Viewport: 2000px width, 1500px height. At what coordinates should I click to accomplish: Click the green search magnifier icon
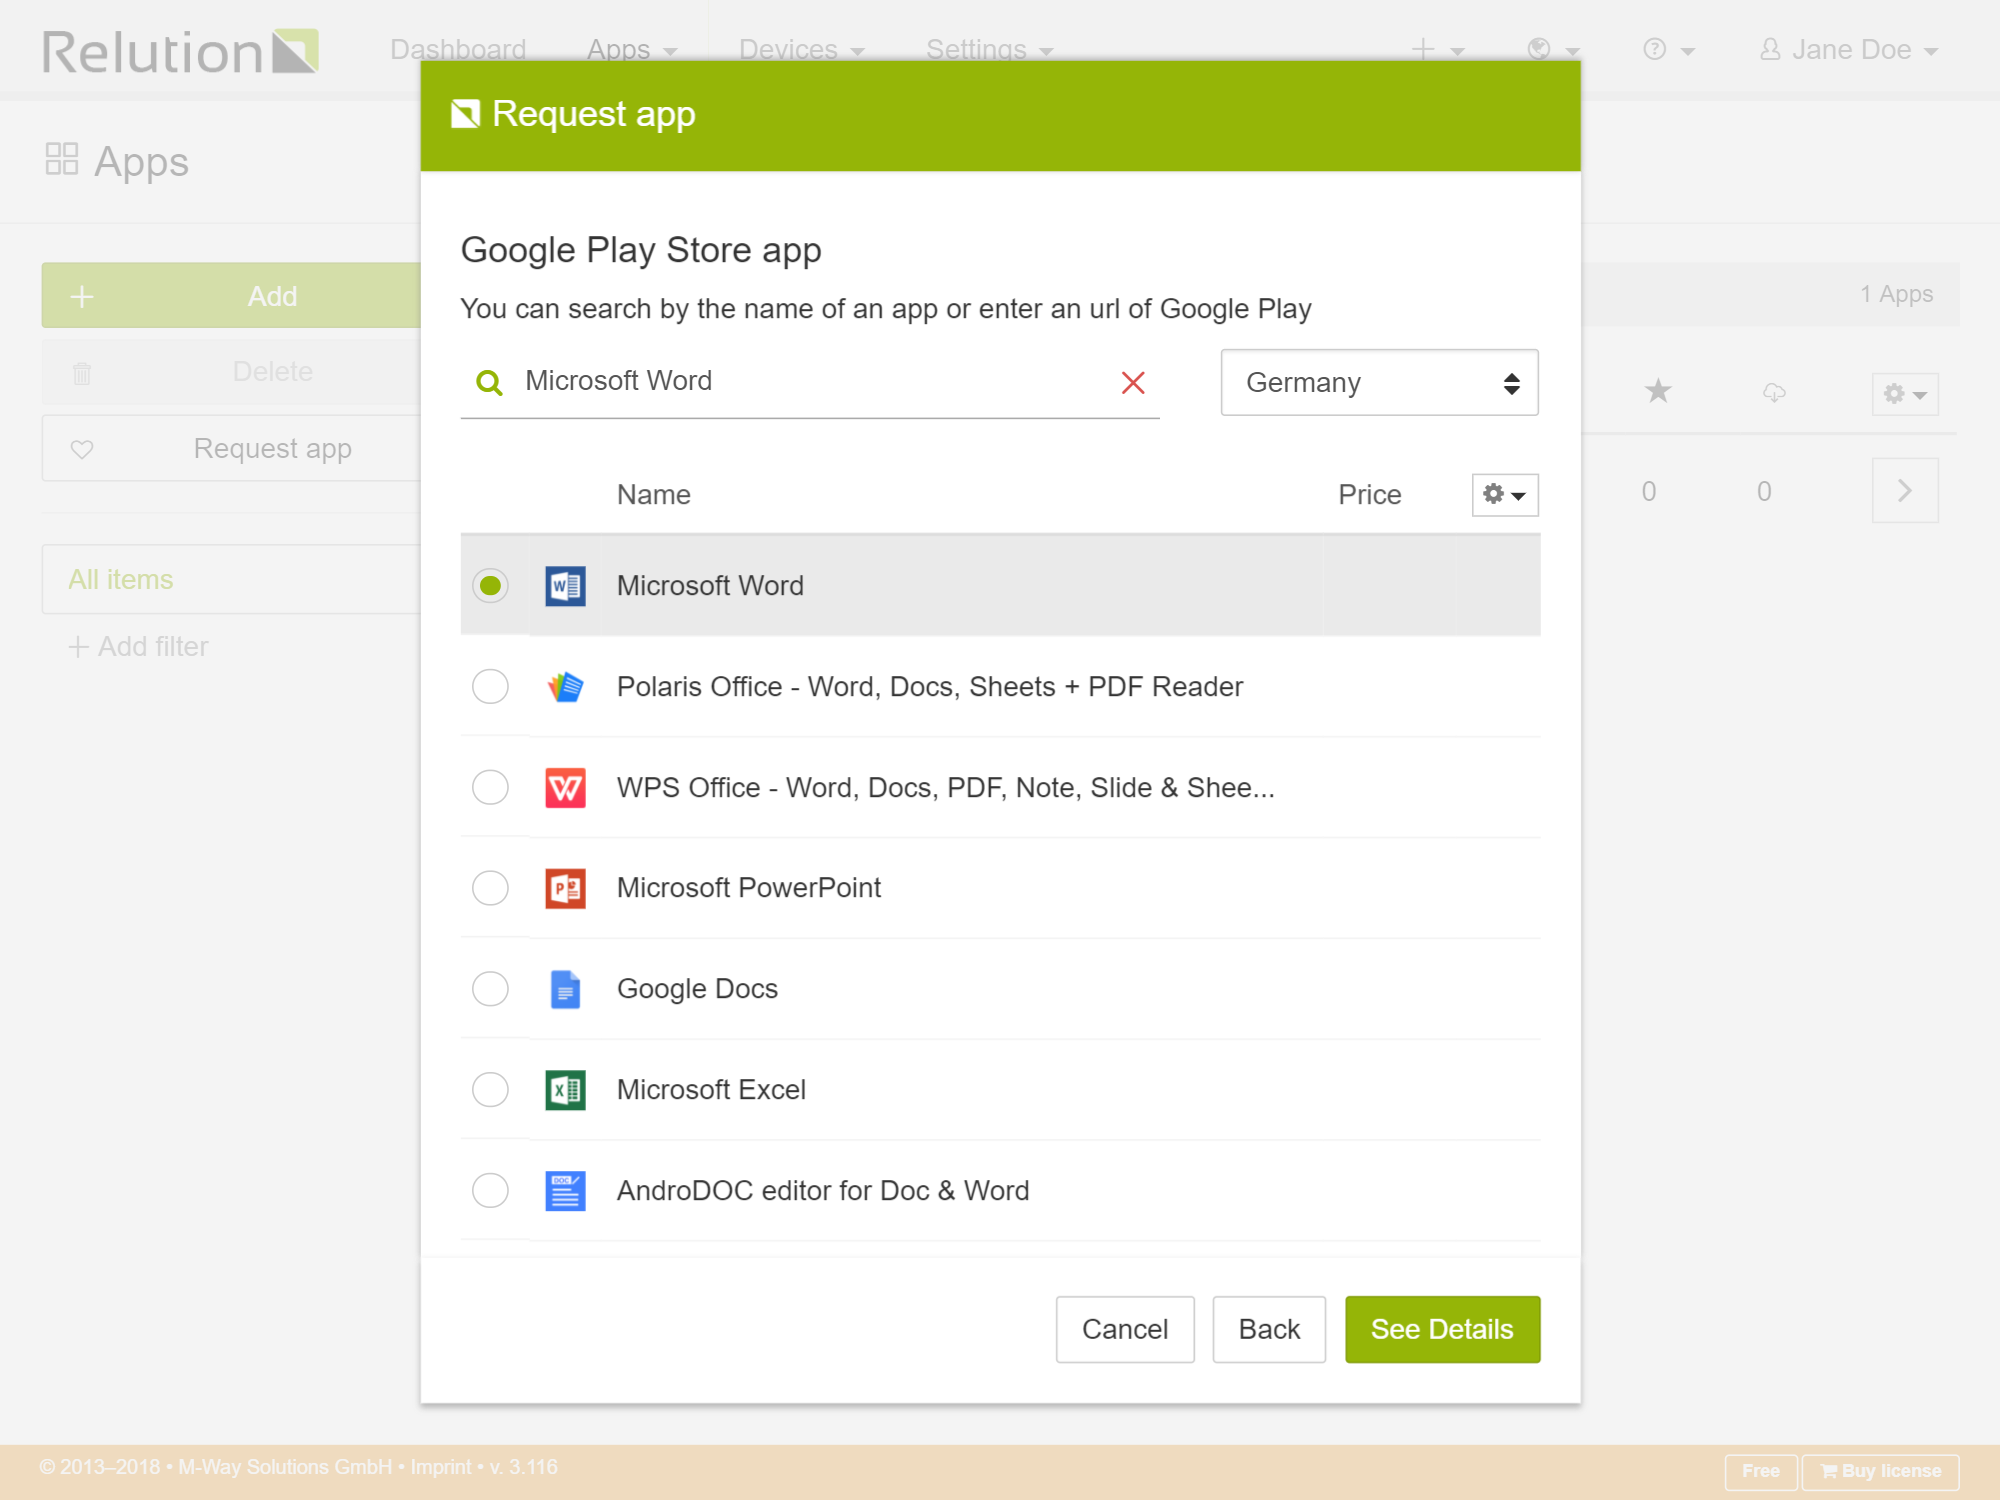489,382
